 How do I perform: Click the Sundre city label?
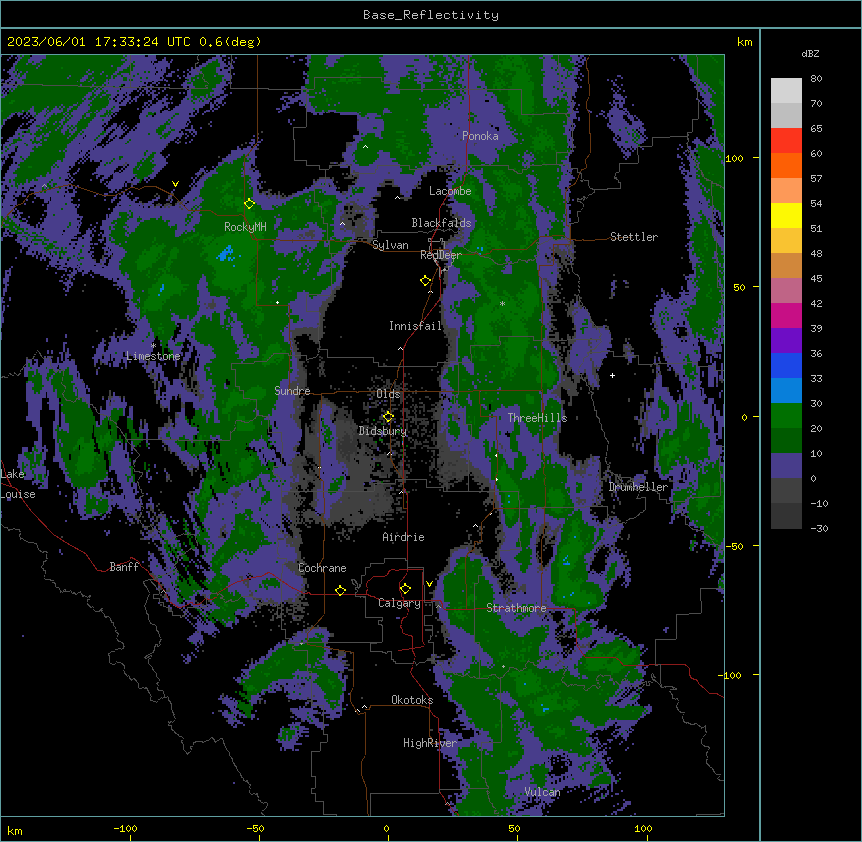click(x=292, y=391)
